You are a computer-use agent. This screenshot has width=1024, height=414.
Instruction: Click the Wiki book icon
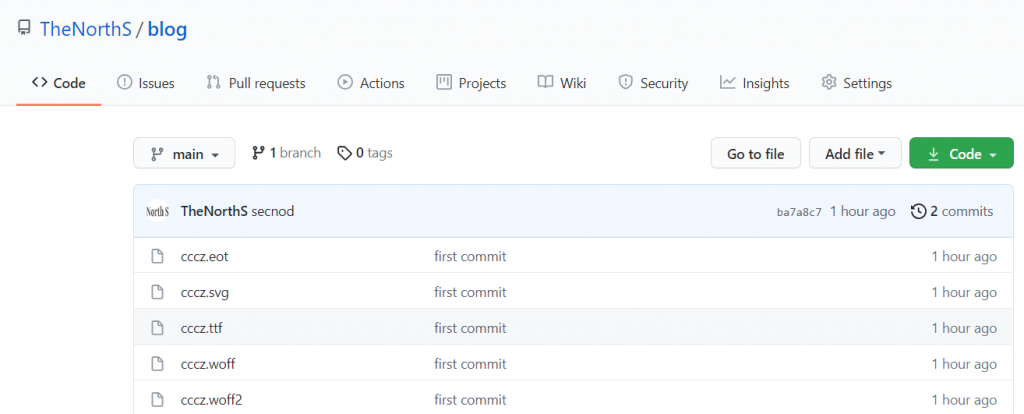pos(545,82)
